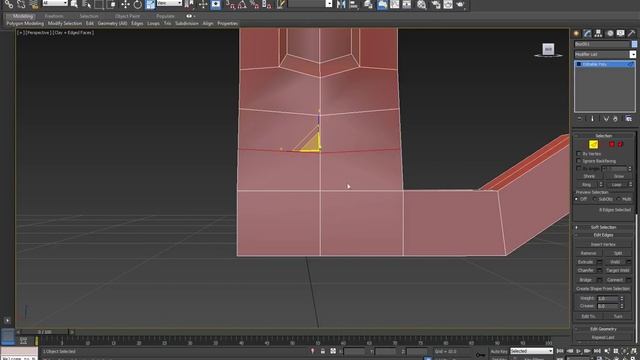Screen dimensions: 640x360
Task: Collapse the Selection rollout header
Action: pos(603,136)
